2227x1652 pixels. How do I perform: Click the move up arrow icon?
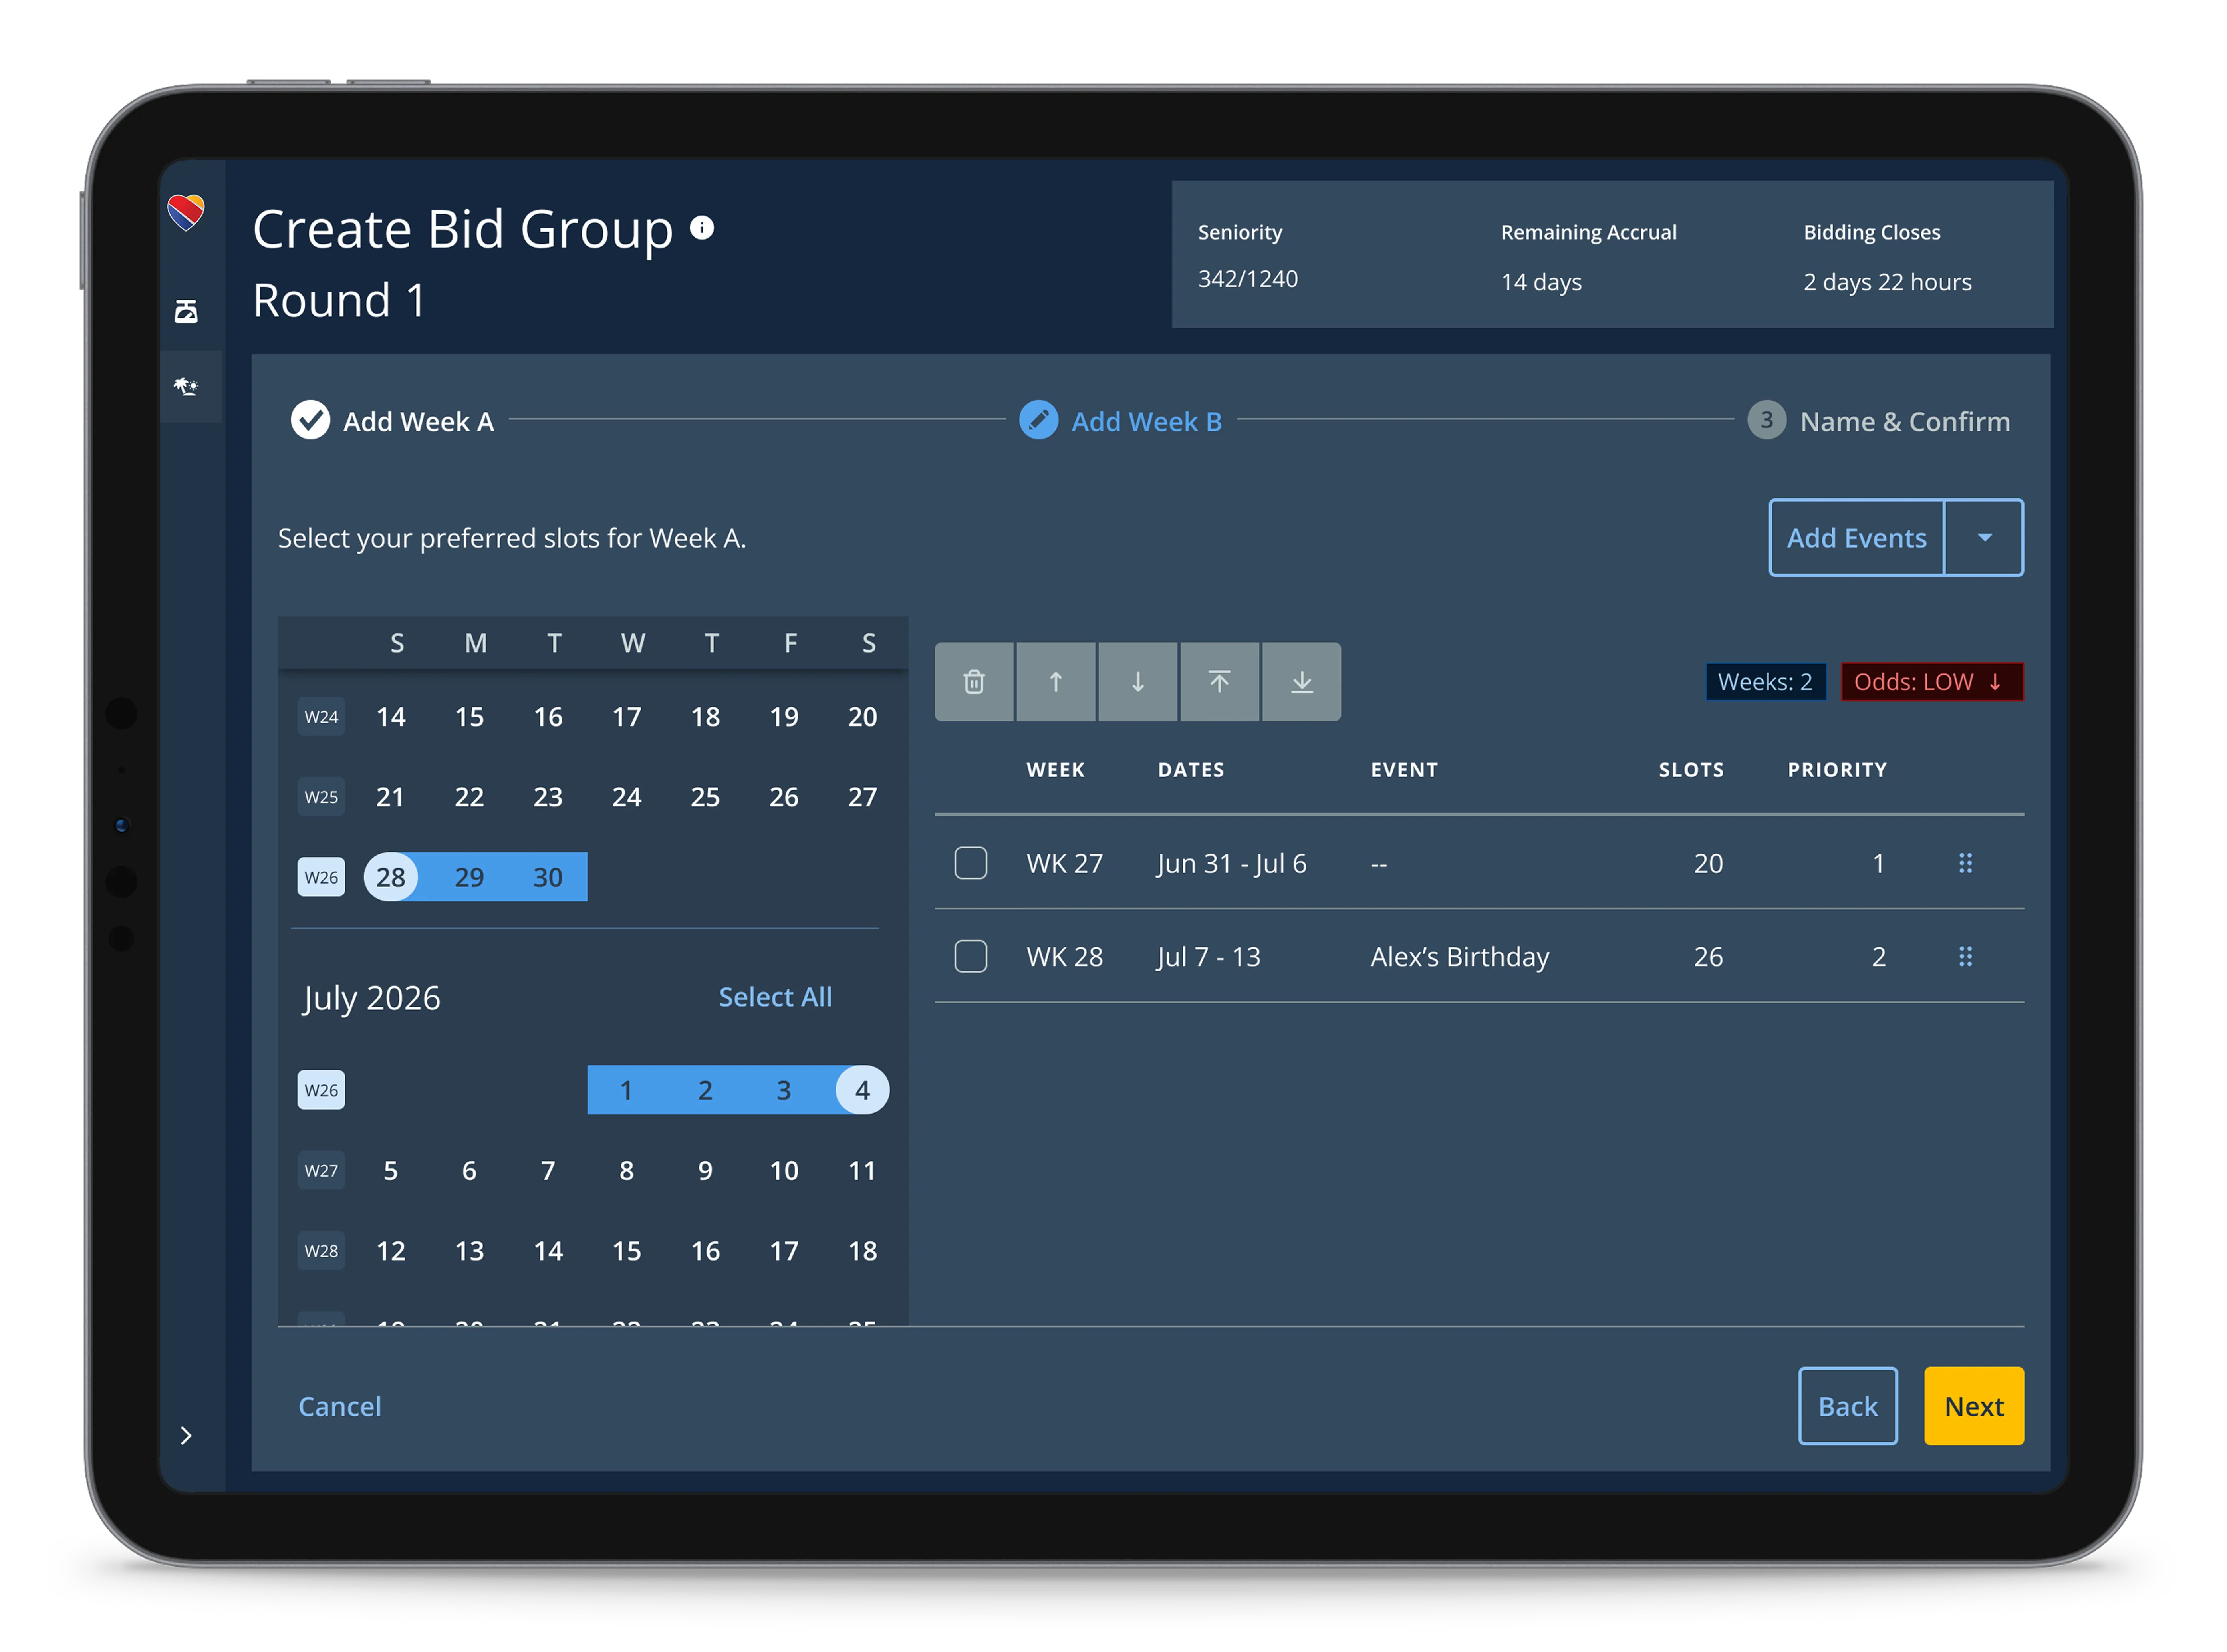tap(1056, 682)
